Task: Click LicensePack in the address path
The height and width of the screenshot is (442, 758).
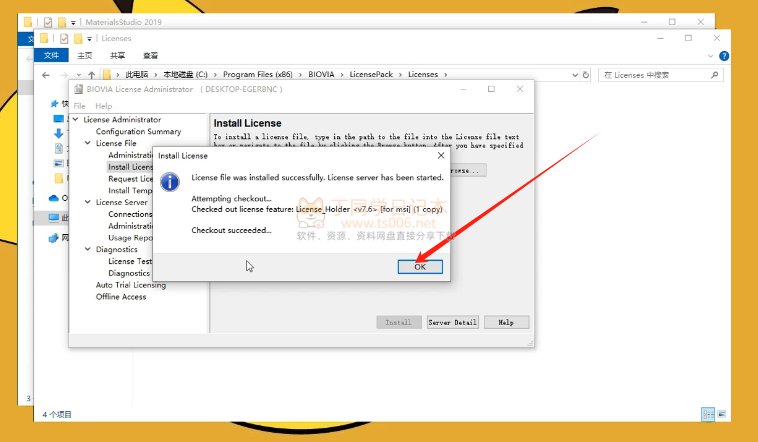Action: point(371,74)
